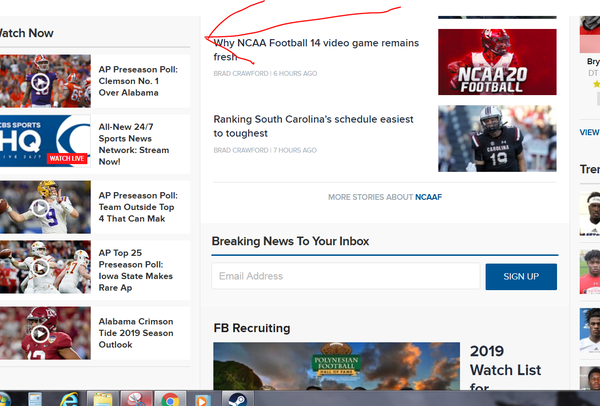Open 'Ranking South Carolina's schedule easiest to toughest' article
600x406 pixels.
point(313,126)
